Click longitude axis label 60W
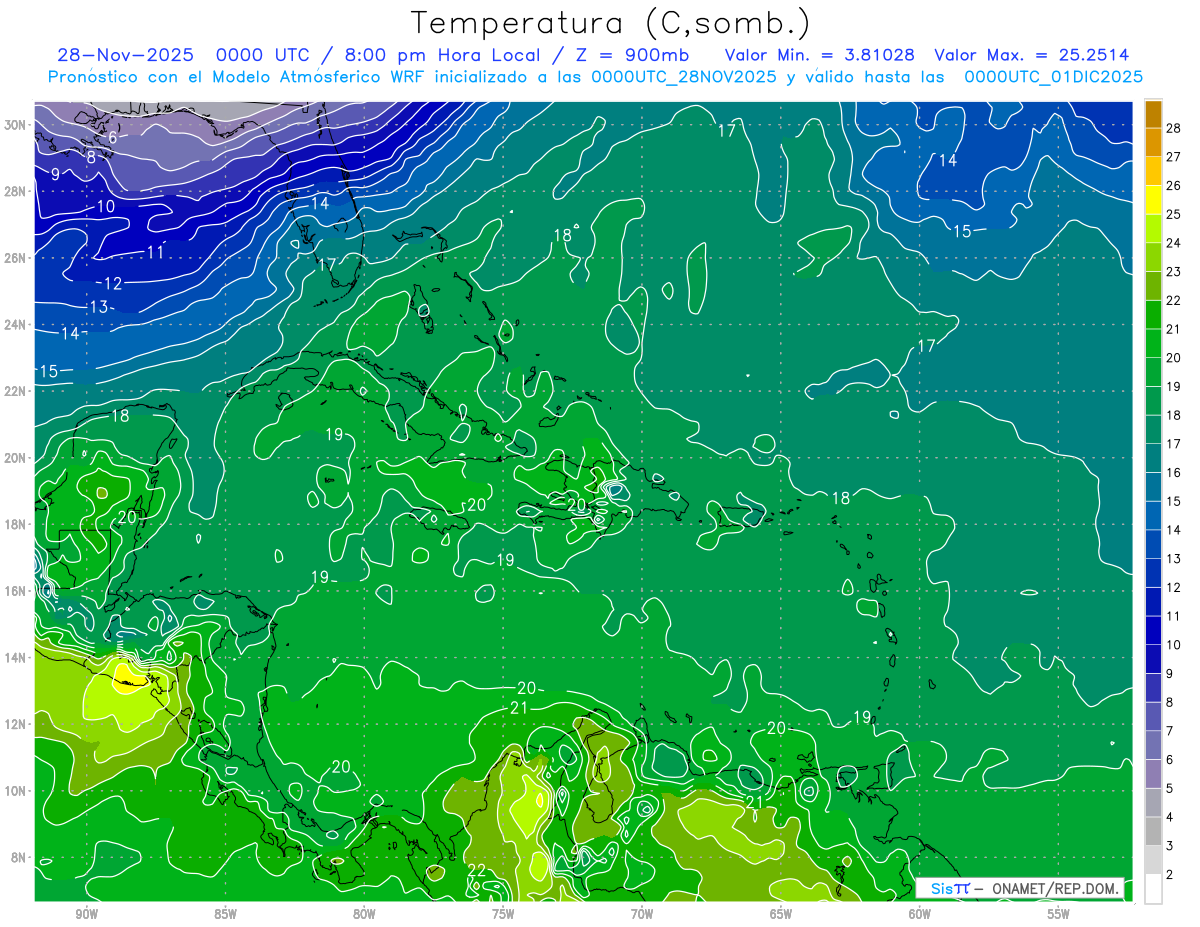This screenshot has width=1200, height=927. point(920,914)
